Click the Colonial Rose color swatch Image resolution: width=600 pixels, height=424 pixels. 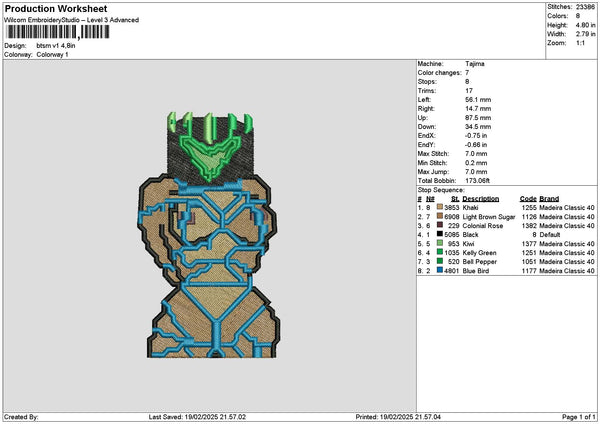[440, 225]
